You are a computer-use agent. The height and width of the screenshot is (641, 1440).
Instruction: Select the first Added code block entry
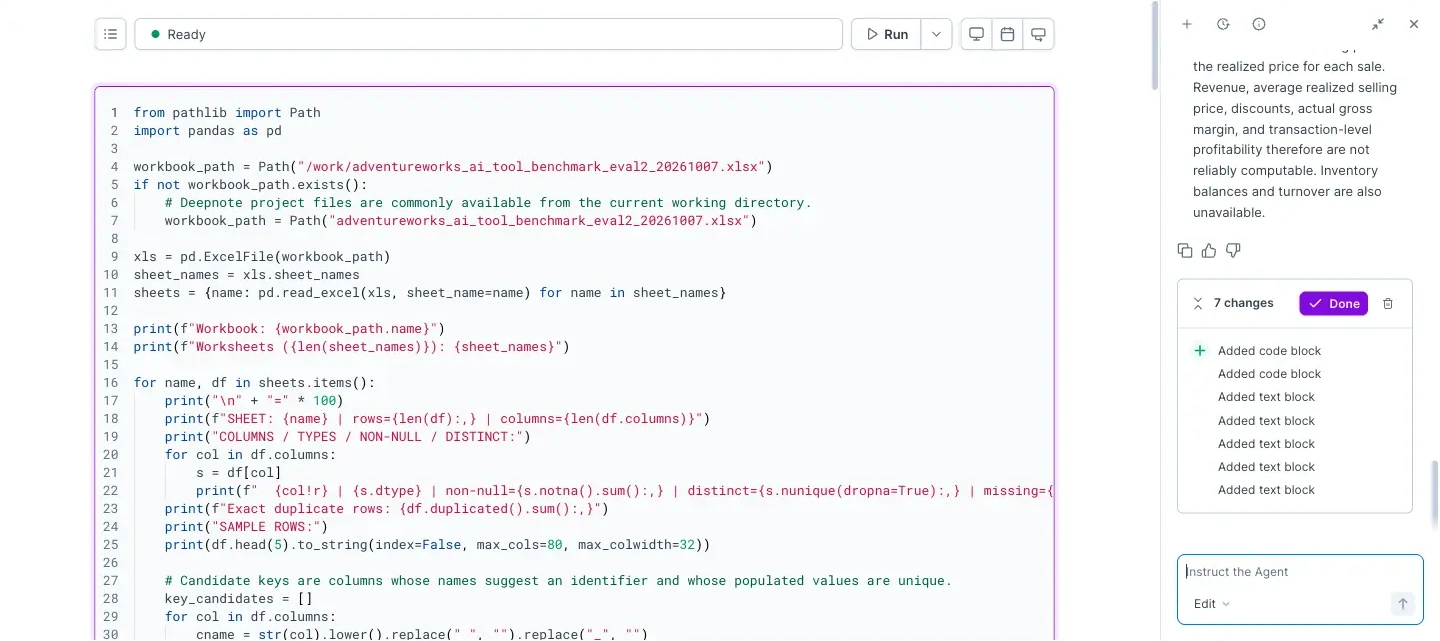coord(1269,351)
